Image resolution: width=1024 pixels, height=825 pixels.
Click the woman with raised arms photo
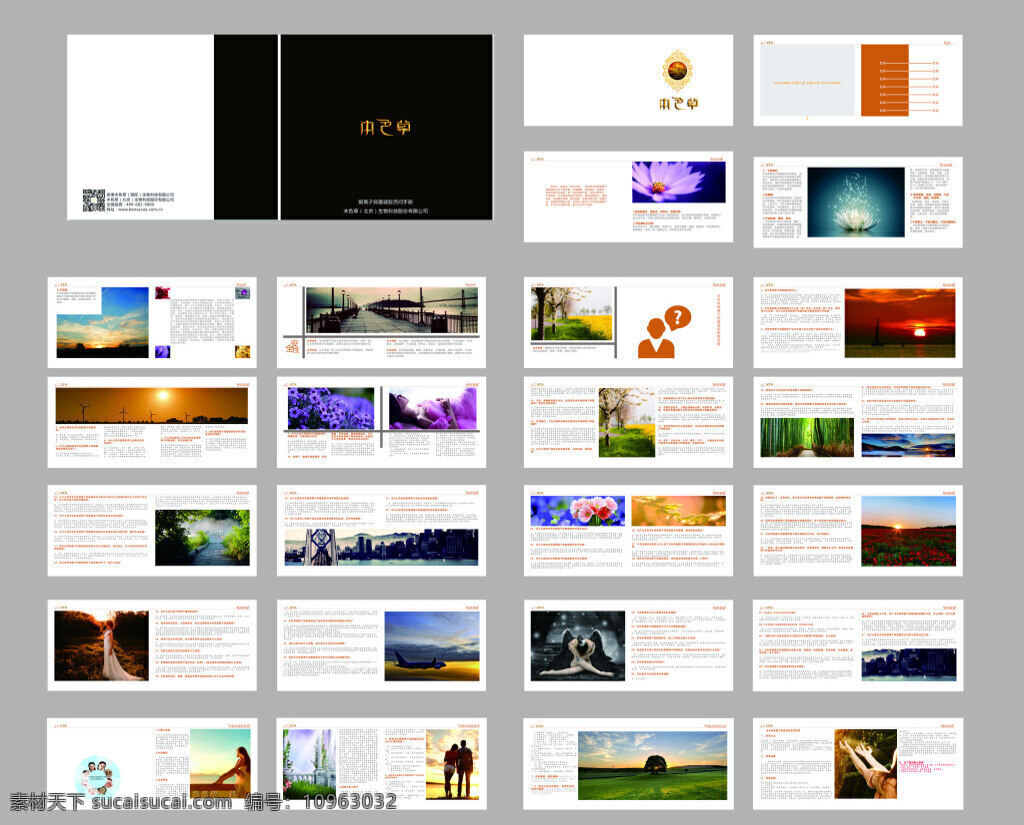click(865, 764)
